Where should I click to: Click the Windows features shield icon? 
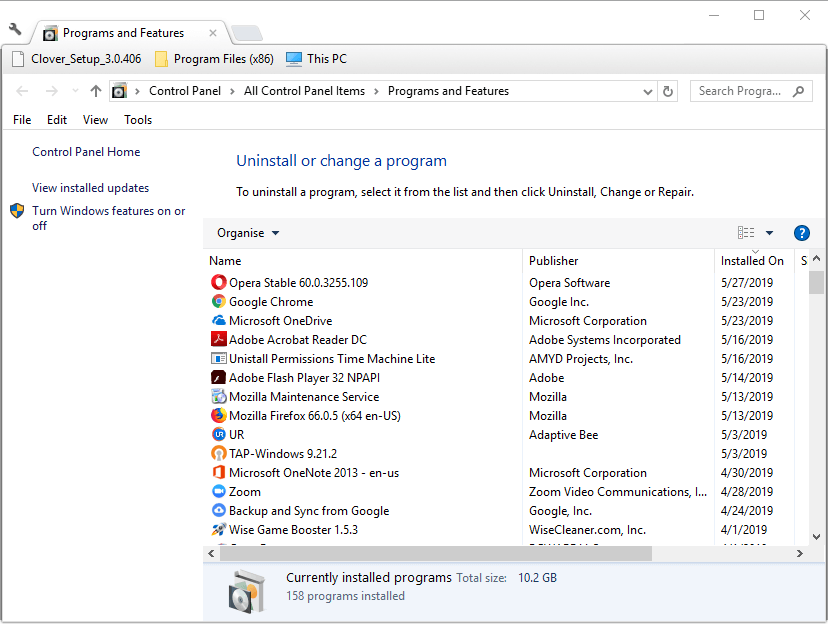click(x=17, y=211)
